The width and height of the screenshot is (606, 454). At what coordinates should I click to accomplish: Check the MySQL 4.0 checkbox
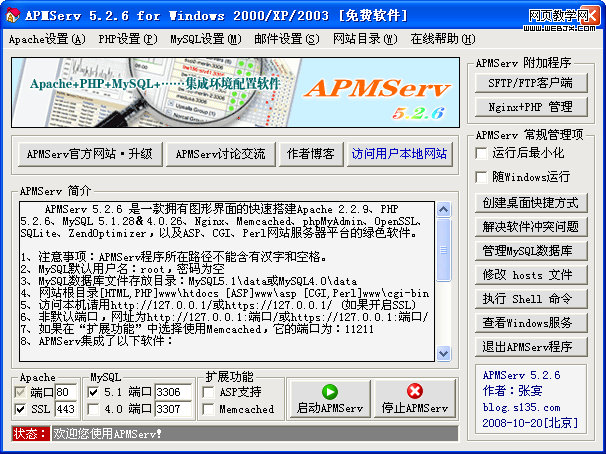click(93, 409)
